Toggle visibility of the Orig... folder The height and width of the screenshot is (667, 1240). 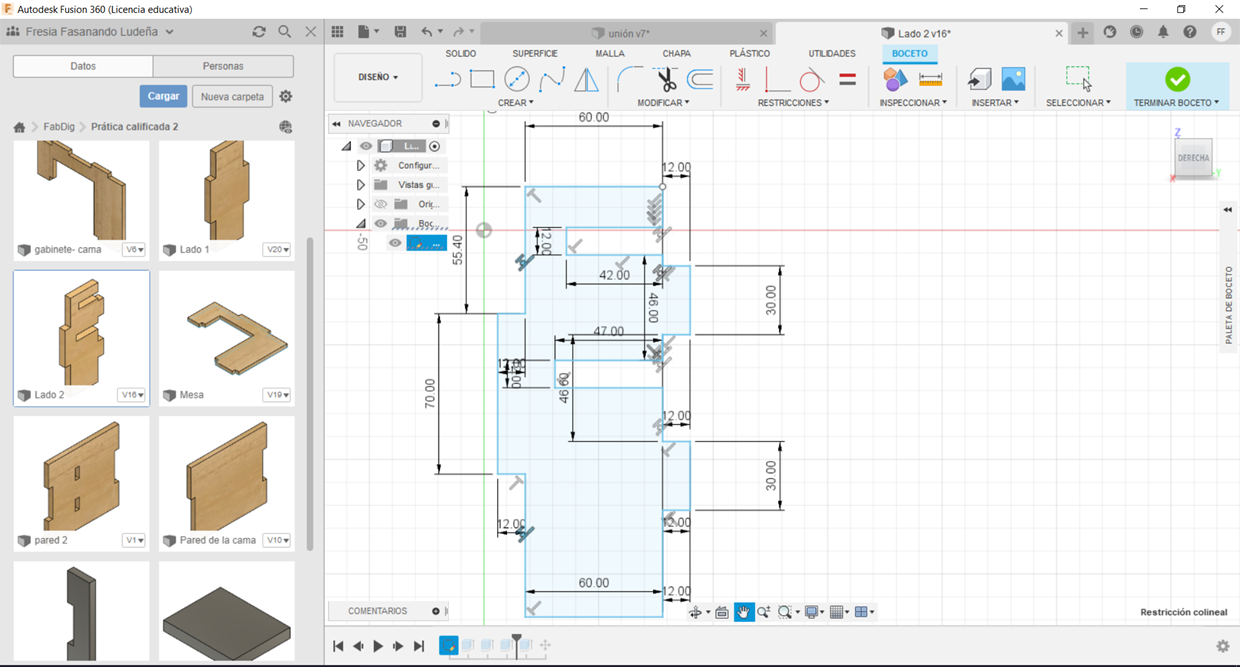[x=381, y=204]
